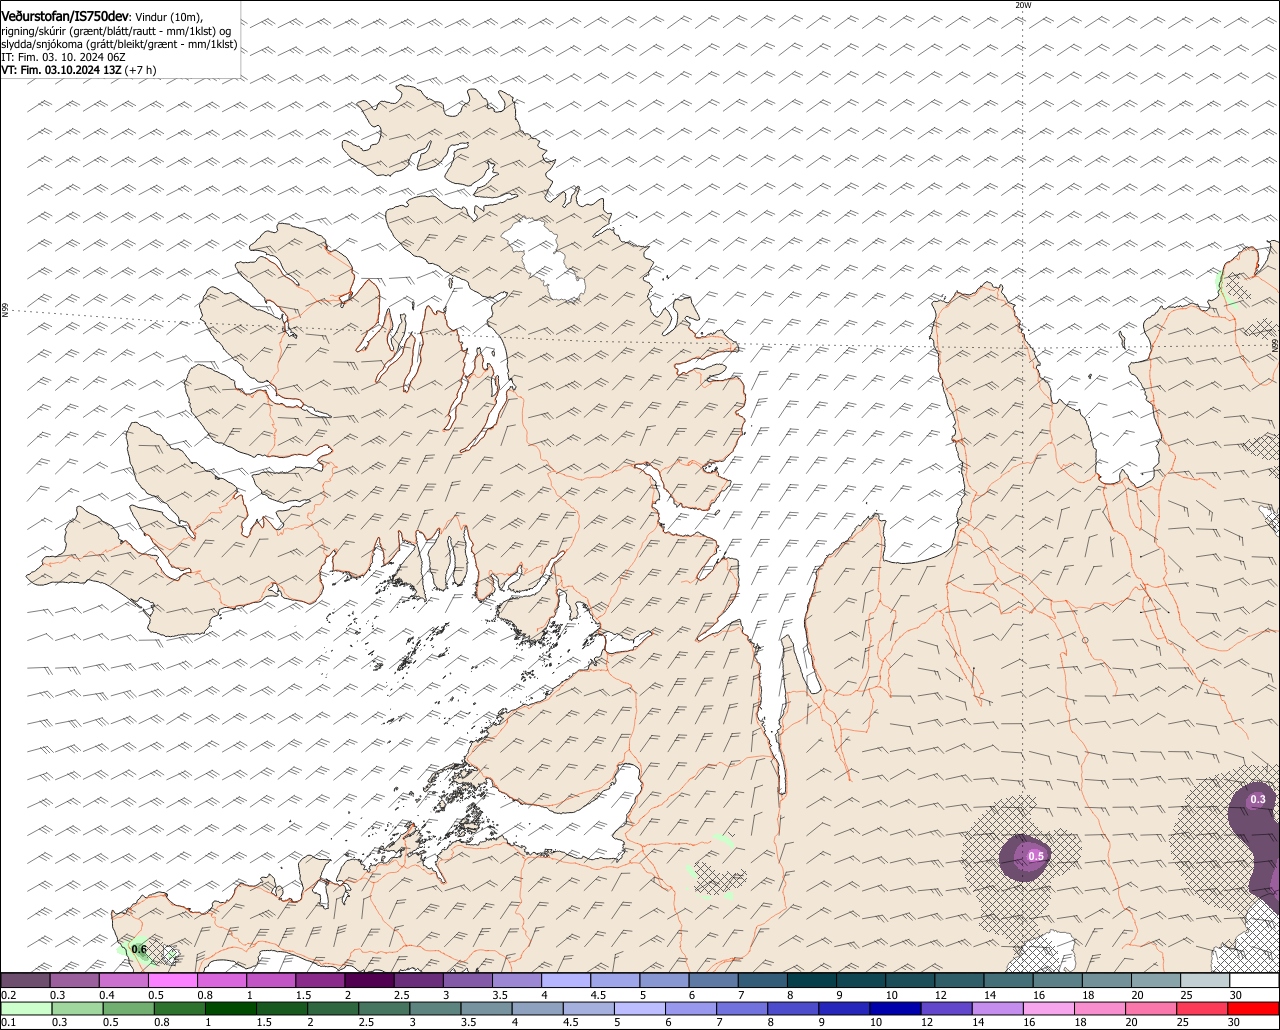Viewport: 1280px width, 1030px height.
Task: Click the '0.5' precipitation label on the map
Action: [x=1036, y=856]
